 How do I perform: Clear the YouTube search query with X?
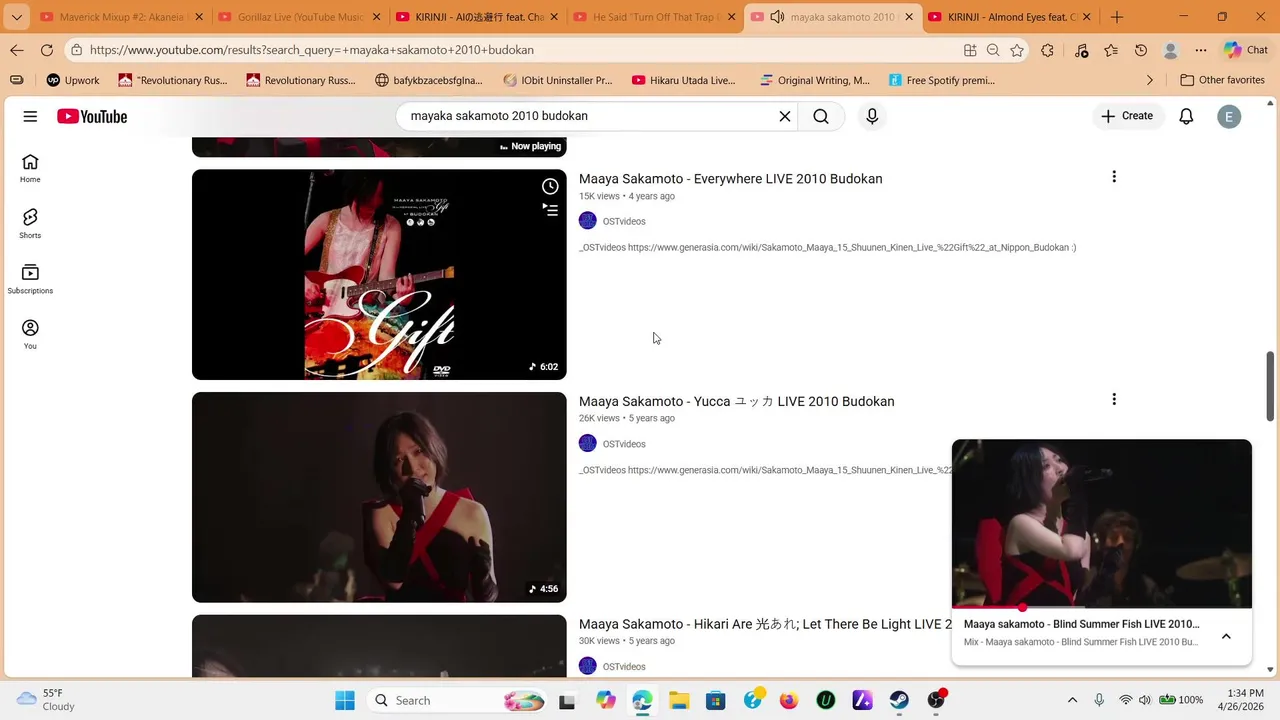pyautogui.click(x=785, y=116)
